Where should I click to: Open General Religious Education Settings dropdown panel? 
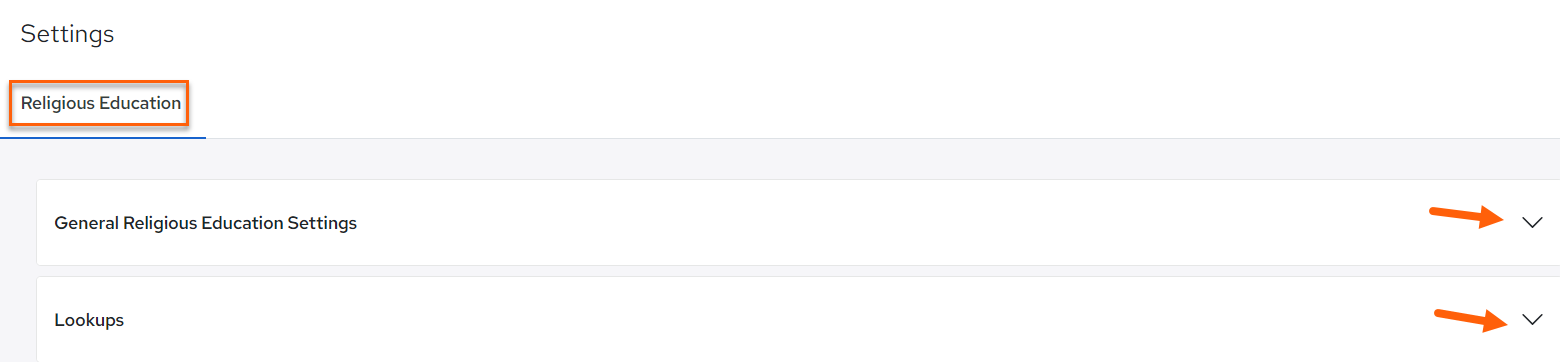tap(798, 223)
